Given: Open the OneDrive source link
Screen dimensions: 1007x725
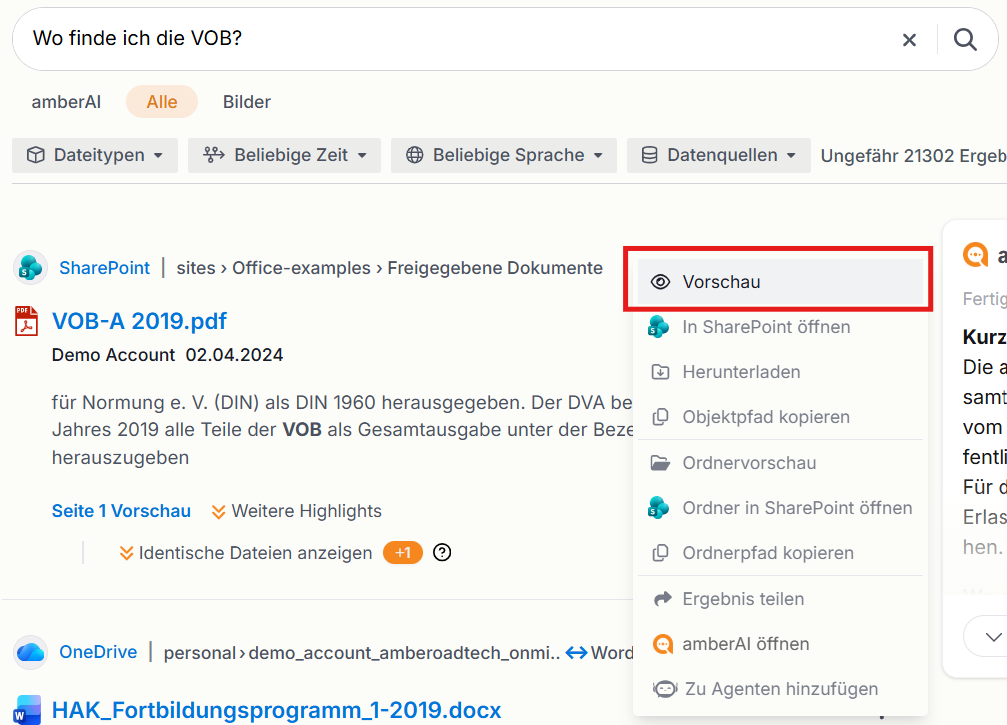Looking at the screenshot, I should pos(98,652).
